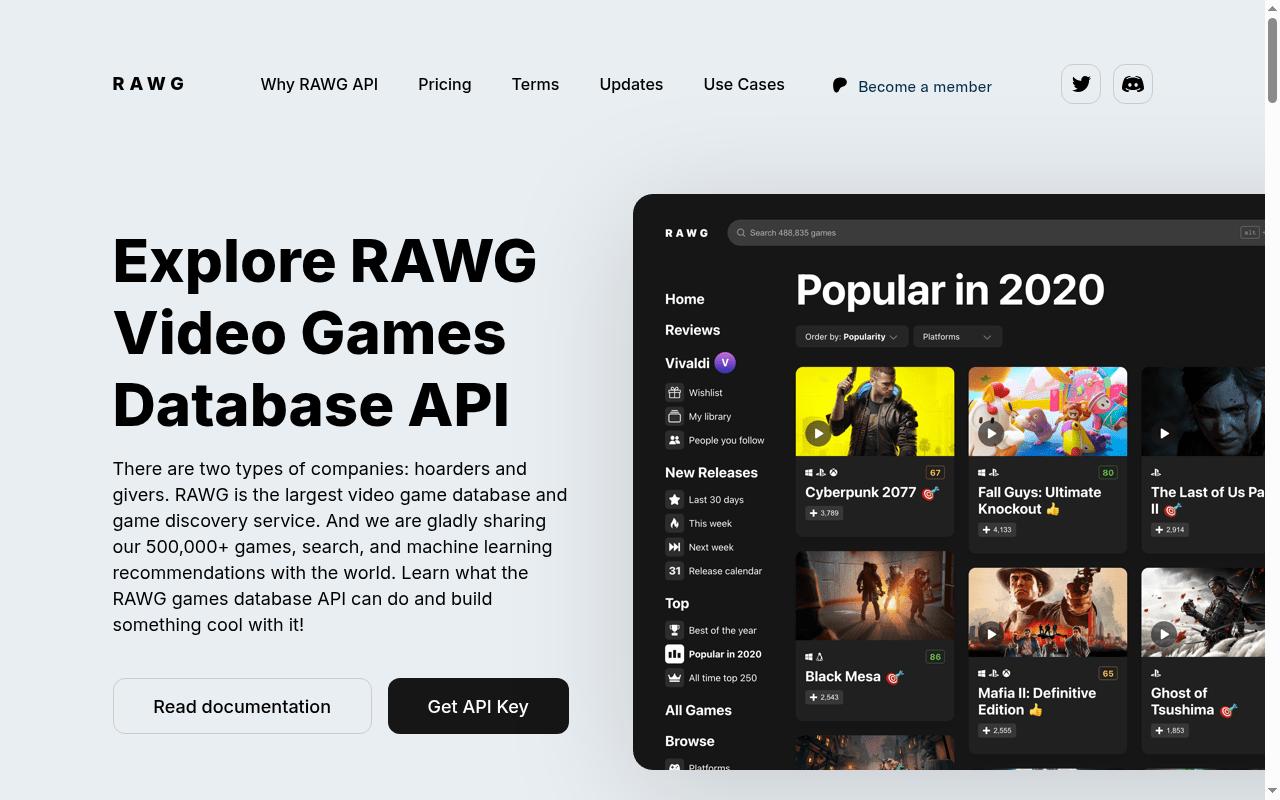This screenshot has height=800, width=1280.
Task: Click the Get API Key button
Action: (x=478, y=706)
